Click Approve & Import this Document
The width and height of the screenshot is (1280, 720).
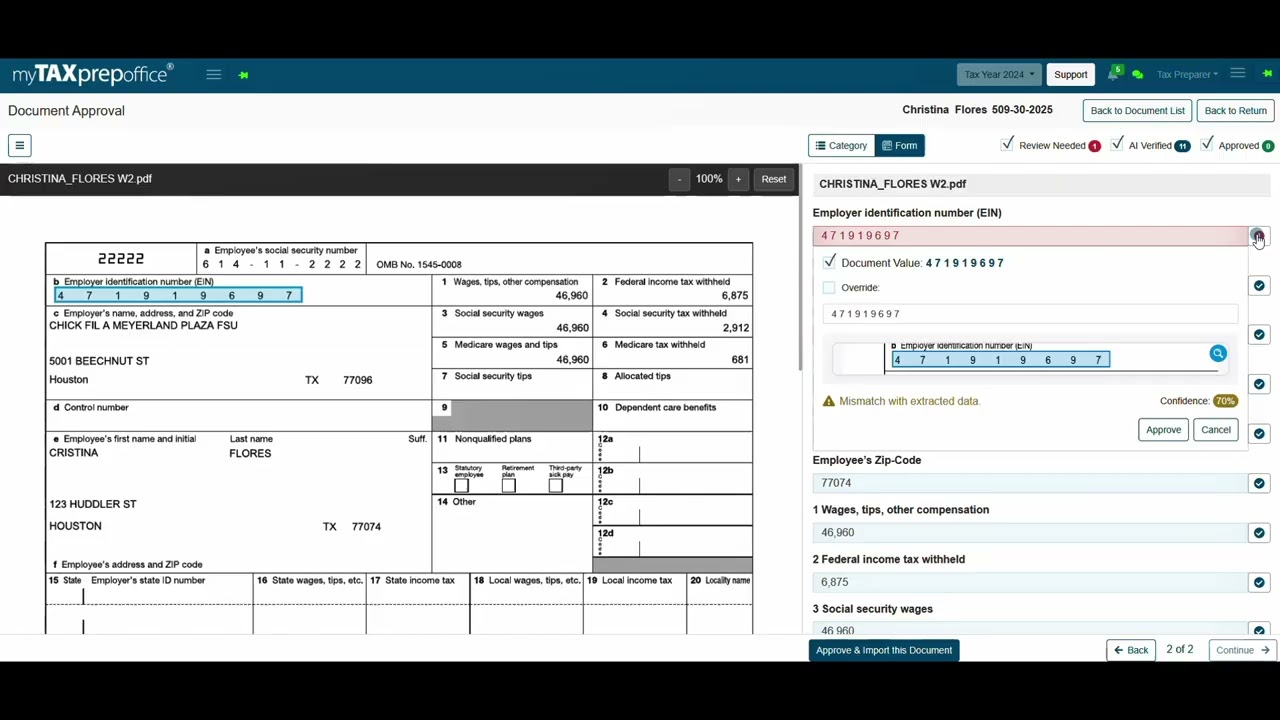coord(884,650)
